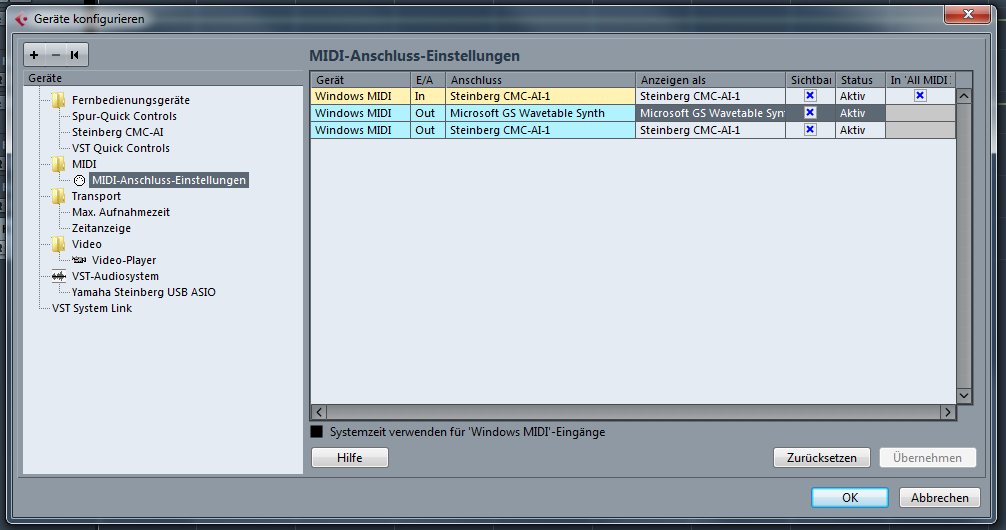The image size is (1006, 530).
Task: Toggle Sichtbar for Steinberg CMC-AI-1 input row
Action: pyautogui.click(x=810, y=96)
